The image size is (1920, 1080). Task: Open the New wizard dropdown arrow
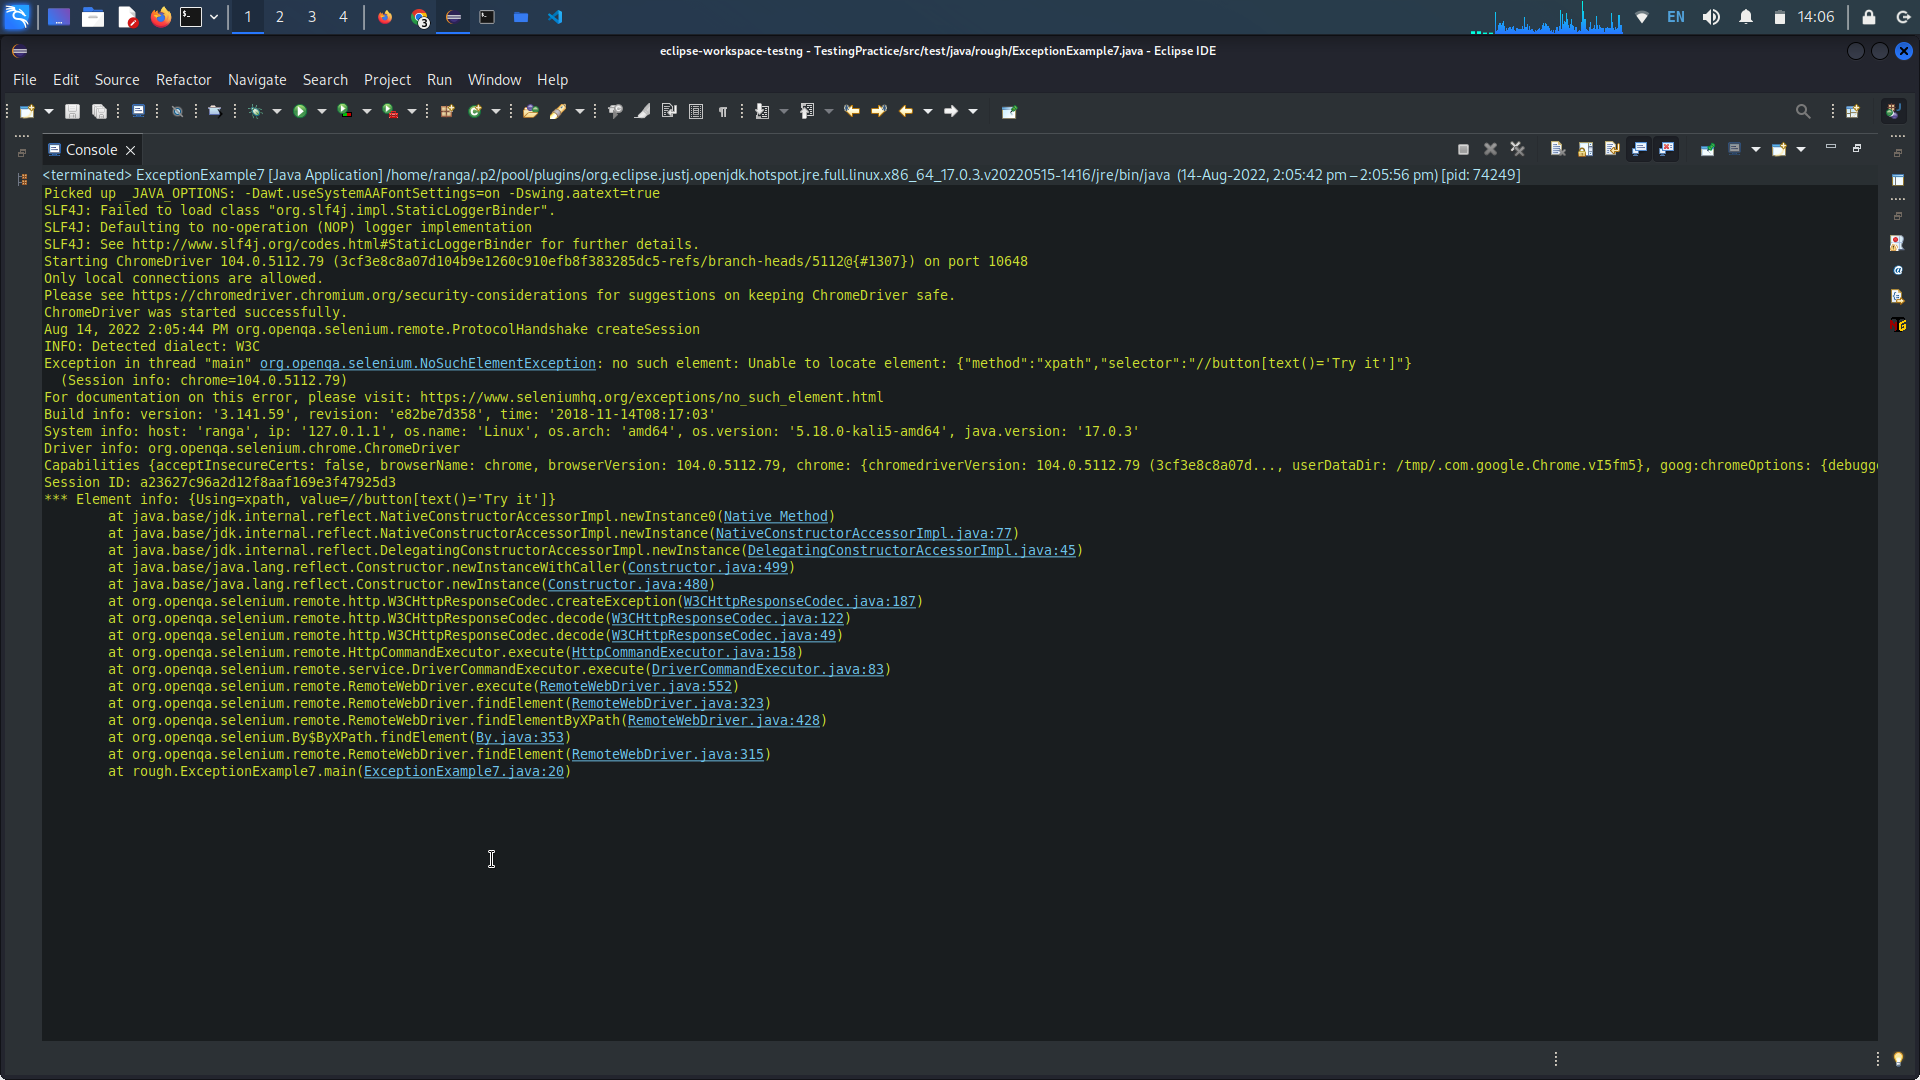[48, 111]
